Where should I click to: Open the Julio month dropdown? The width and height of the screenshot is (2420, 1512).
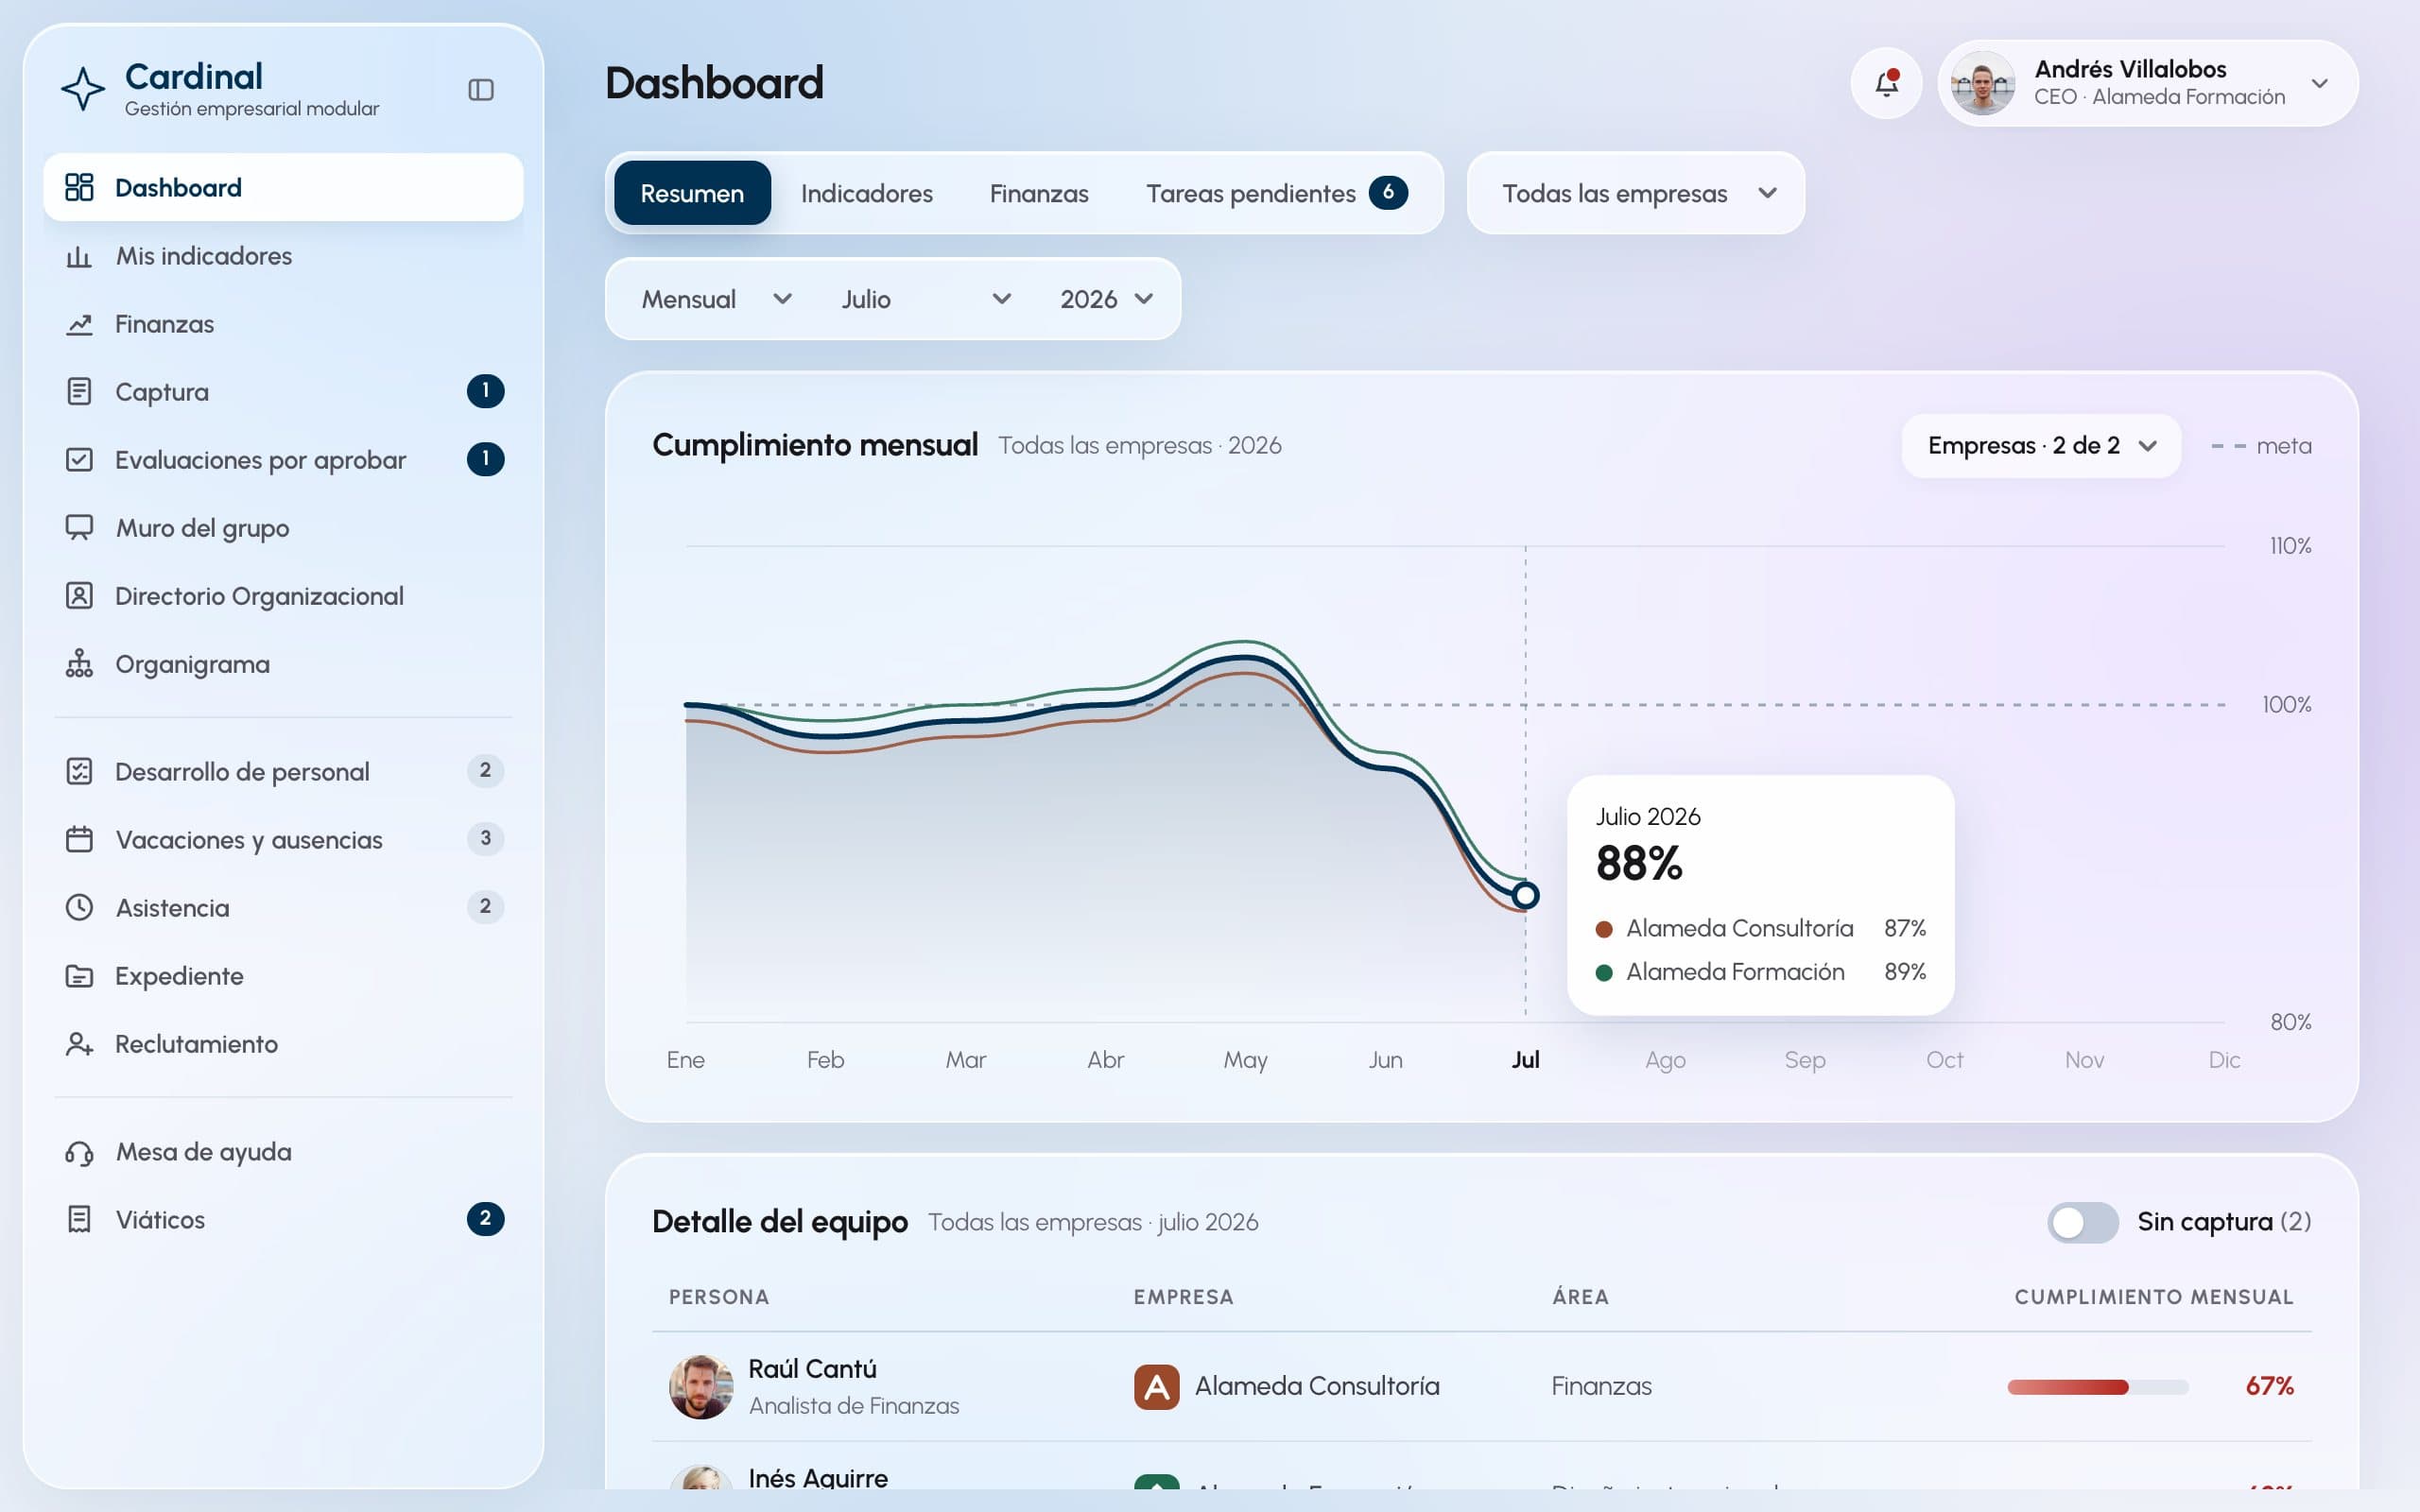926,299
